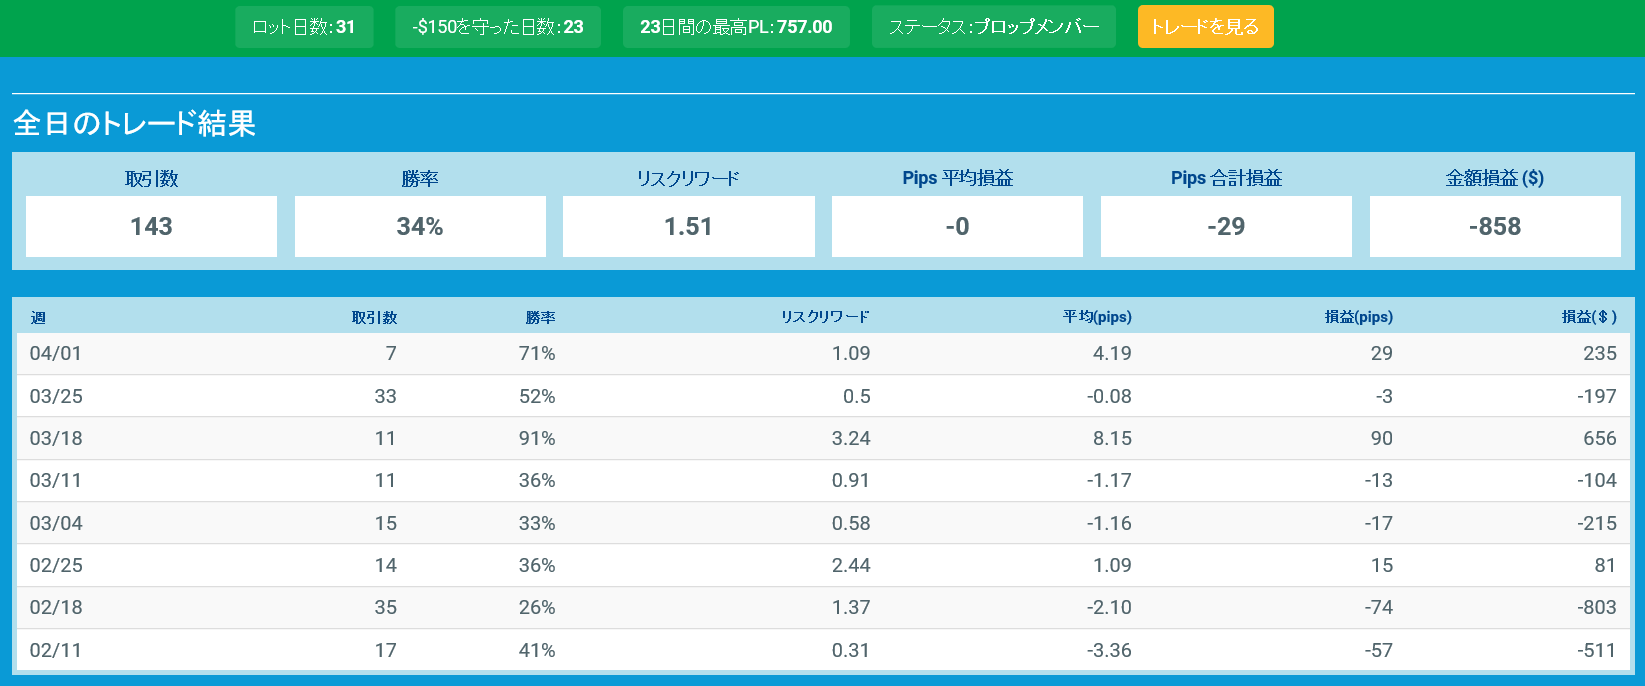Click the 23日間の最高PL: 757.00 badge
The image size is (1645, 686).
(736, 27)
